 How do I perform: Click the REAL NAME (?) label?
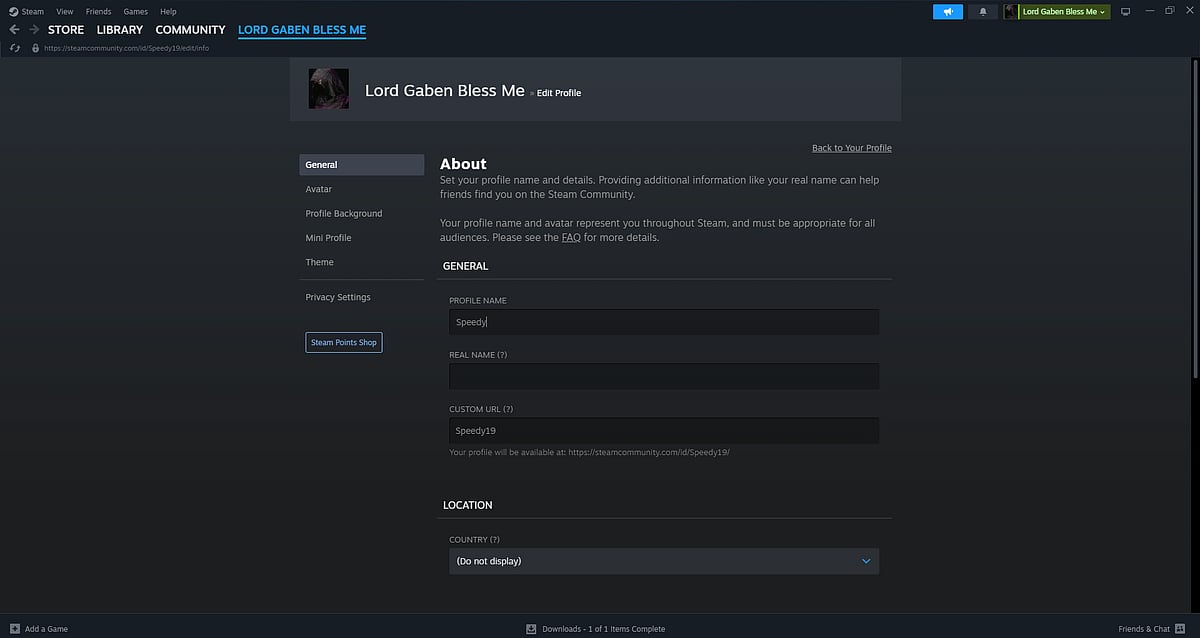click(x=478, y=355)
